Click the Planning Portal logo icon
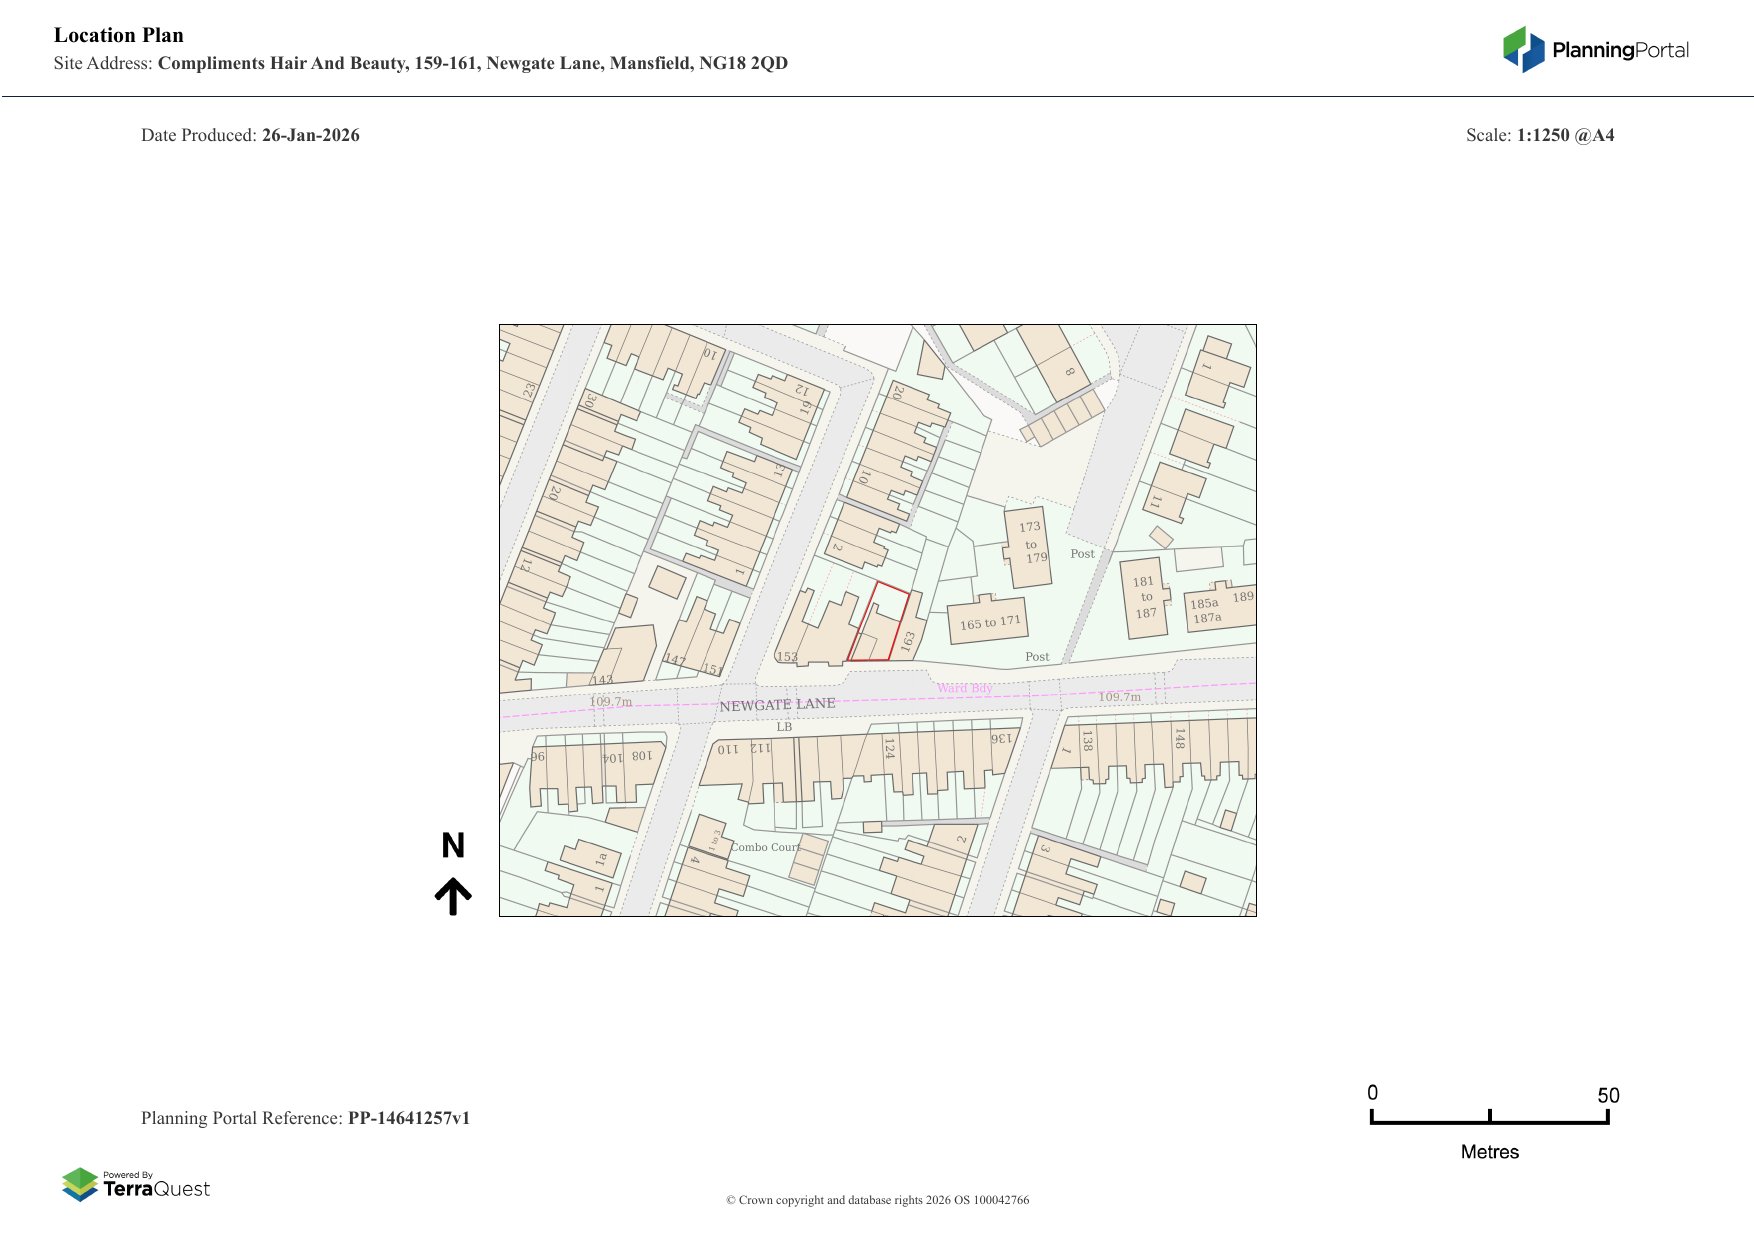This screenshot has height=1241, width=1754. coord(1523,49)
